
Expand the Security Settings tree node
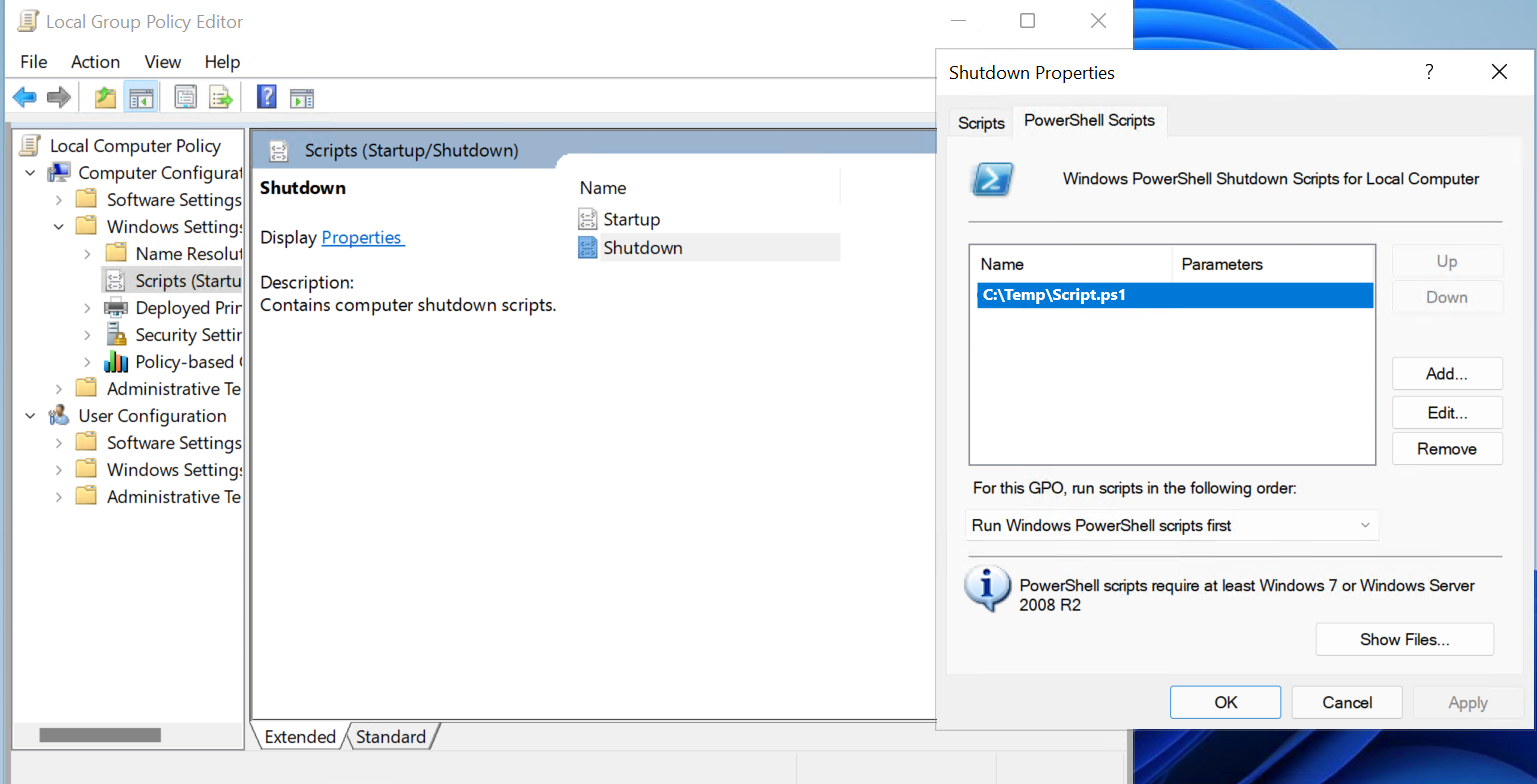88,335
